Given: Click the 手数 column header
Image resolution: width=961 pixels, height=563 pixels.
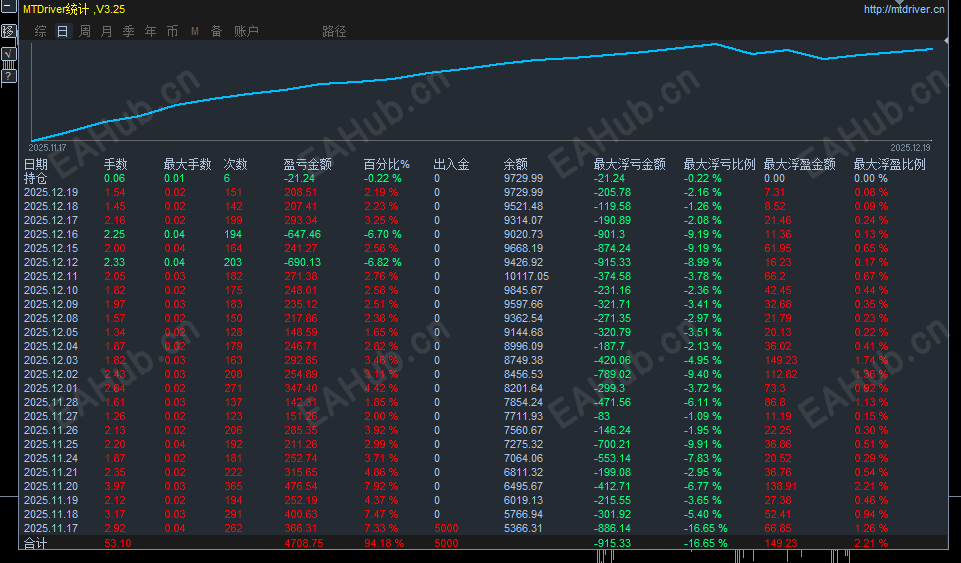Looking at the screenshot, I should click(115, 164).
